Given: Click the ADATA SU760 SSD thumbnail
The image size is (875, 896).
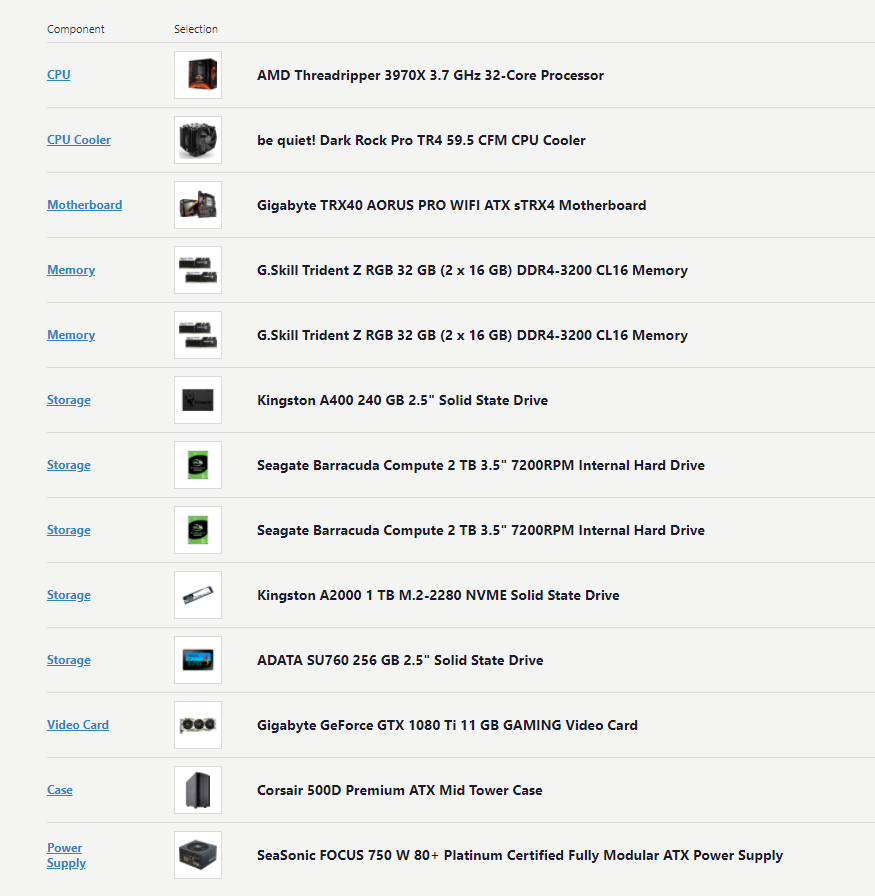Looking at the screenshot, I should point(197,660).
